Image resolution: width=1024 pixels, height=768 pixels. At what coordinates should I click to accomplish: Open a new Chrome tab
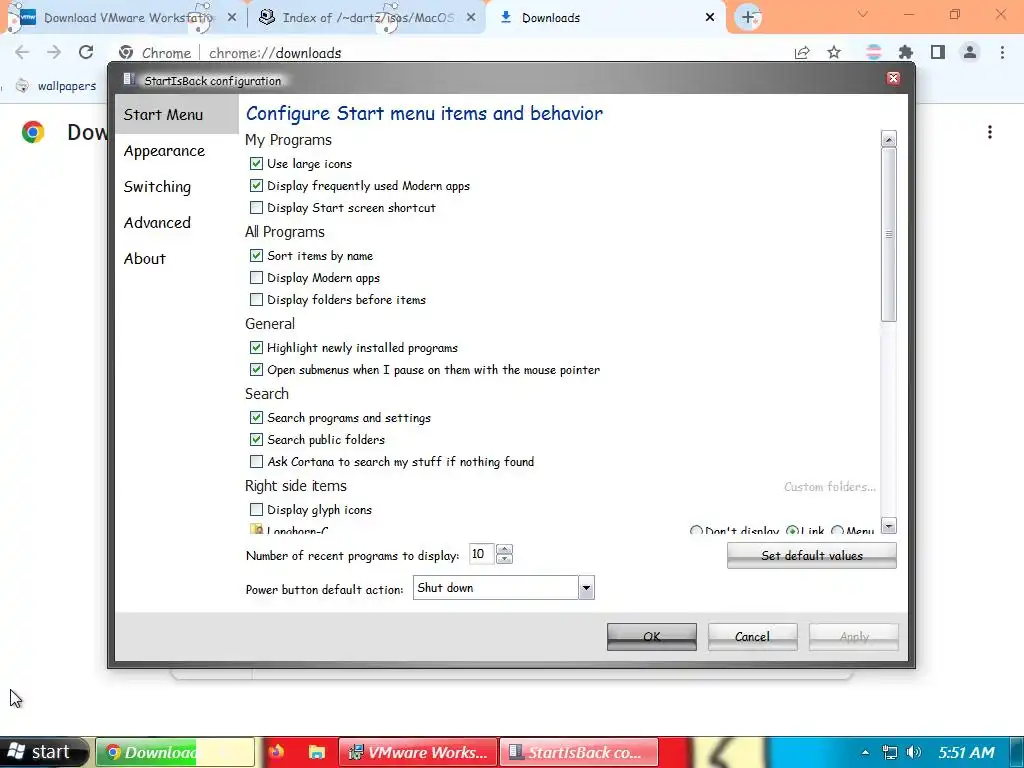(x=748, y=18)
